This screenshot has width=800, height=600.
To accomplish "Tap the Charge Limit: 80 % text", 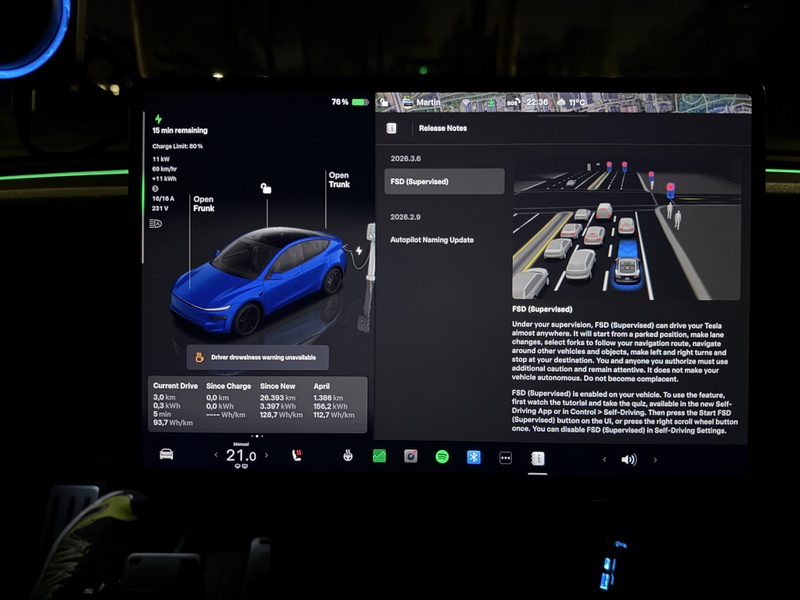I will 178,146.
